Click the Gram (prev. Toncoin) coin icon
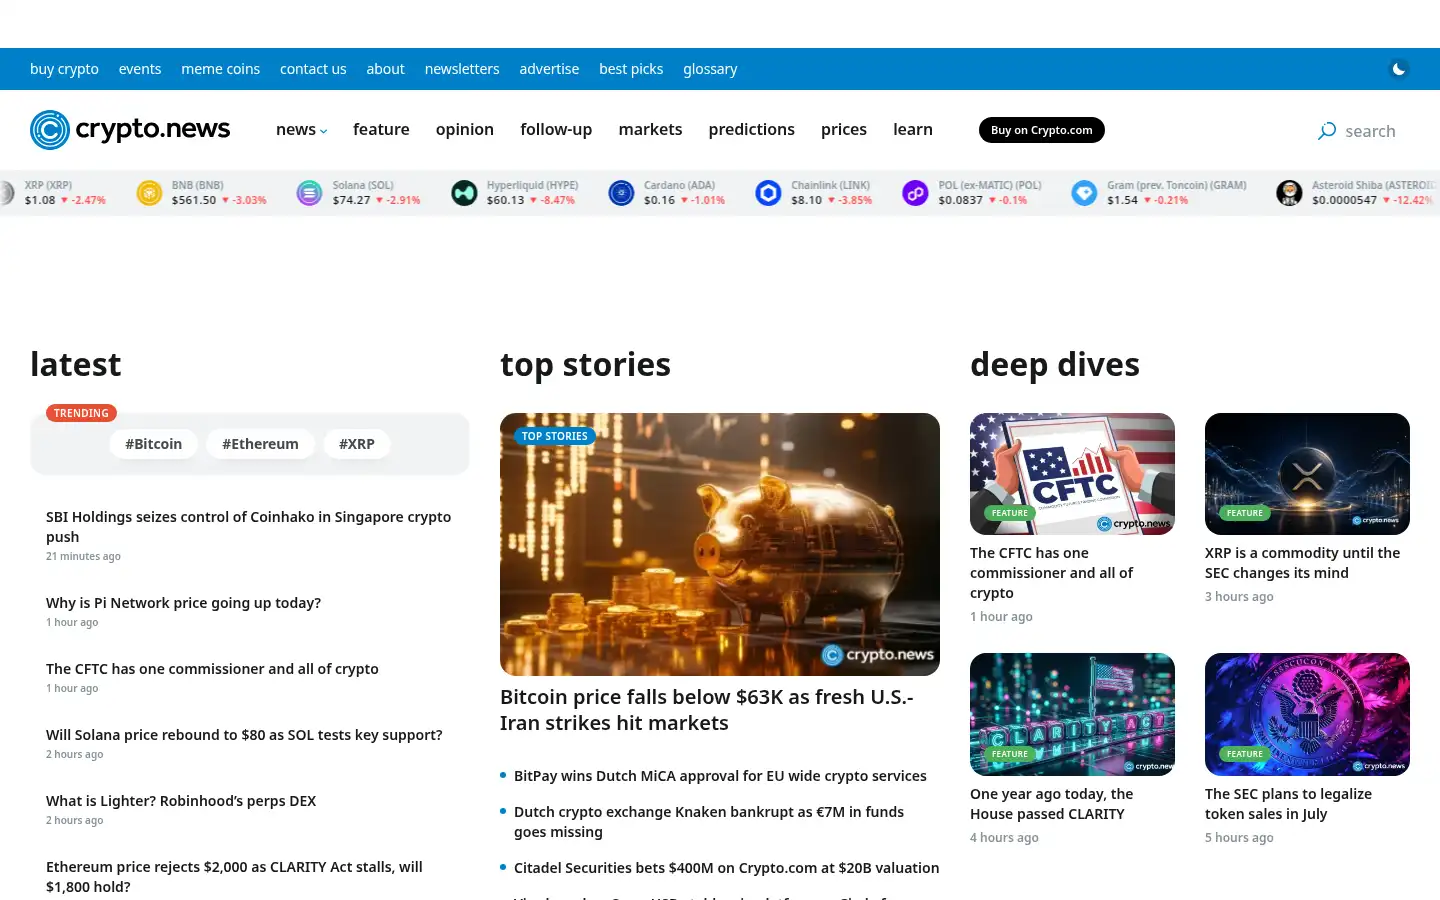The width and height of the screenshot is (1440, 900). point(1084,193)
